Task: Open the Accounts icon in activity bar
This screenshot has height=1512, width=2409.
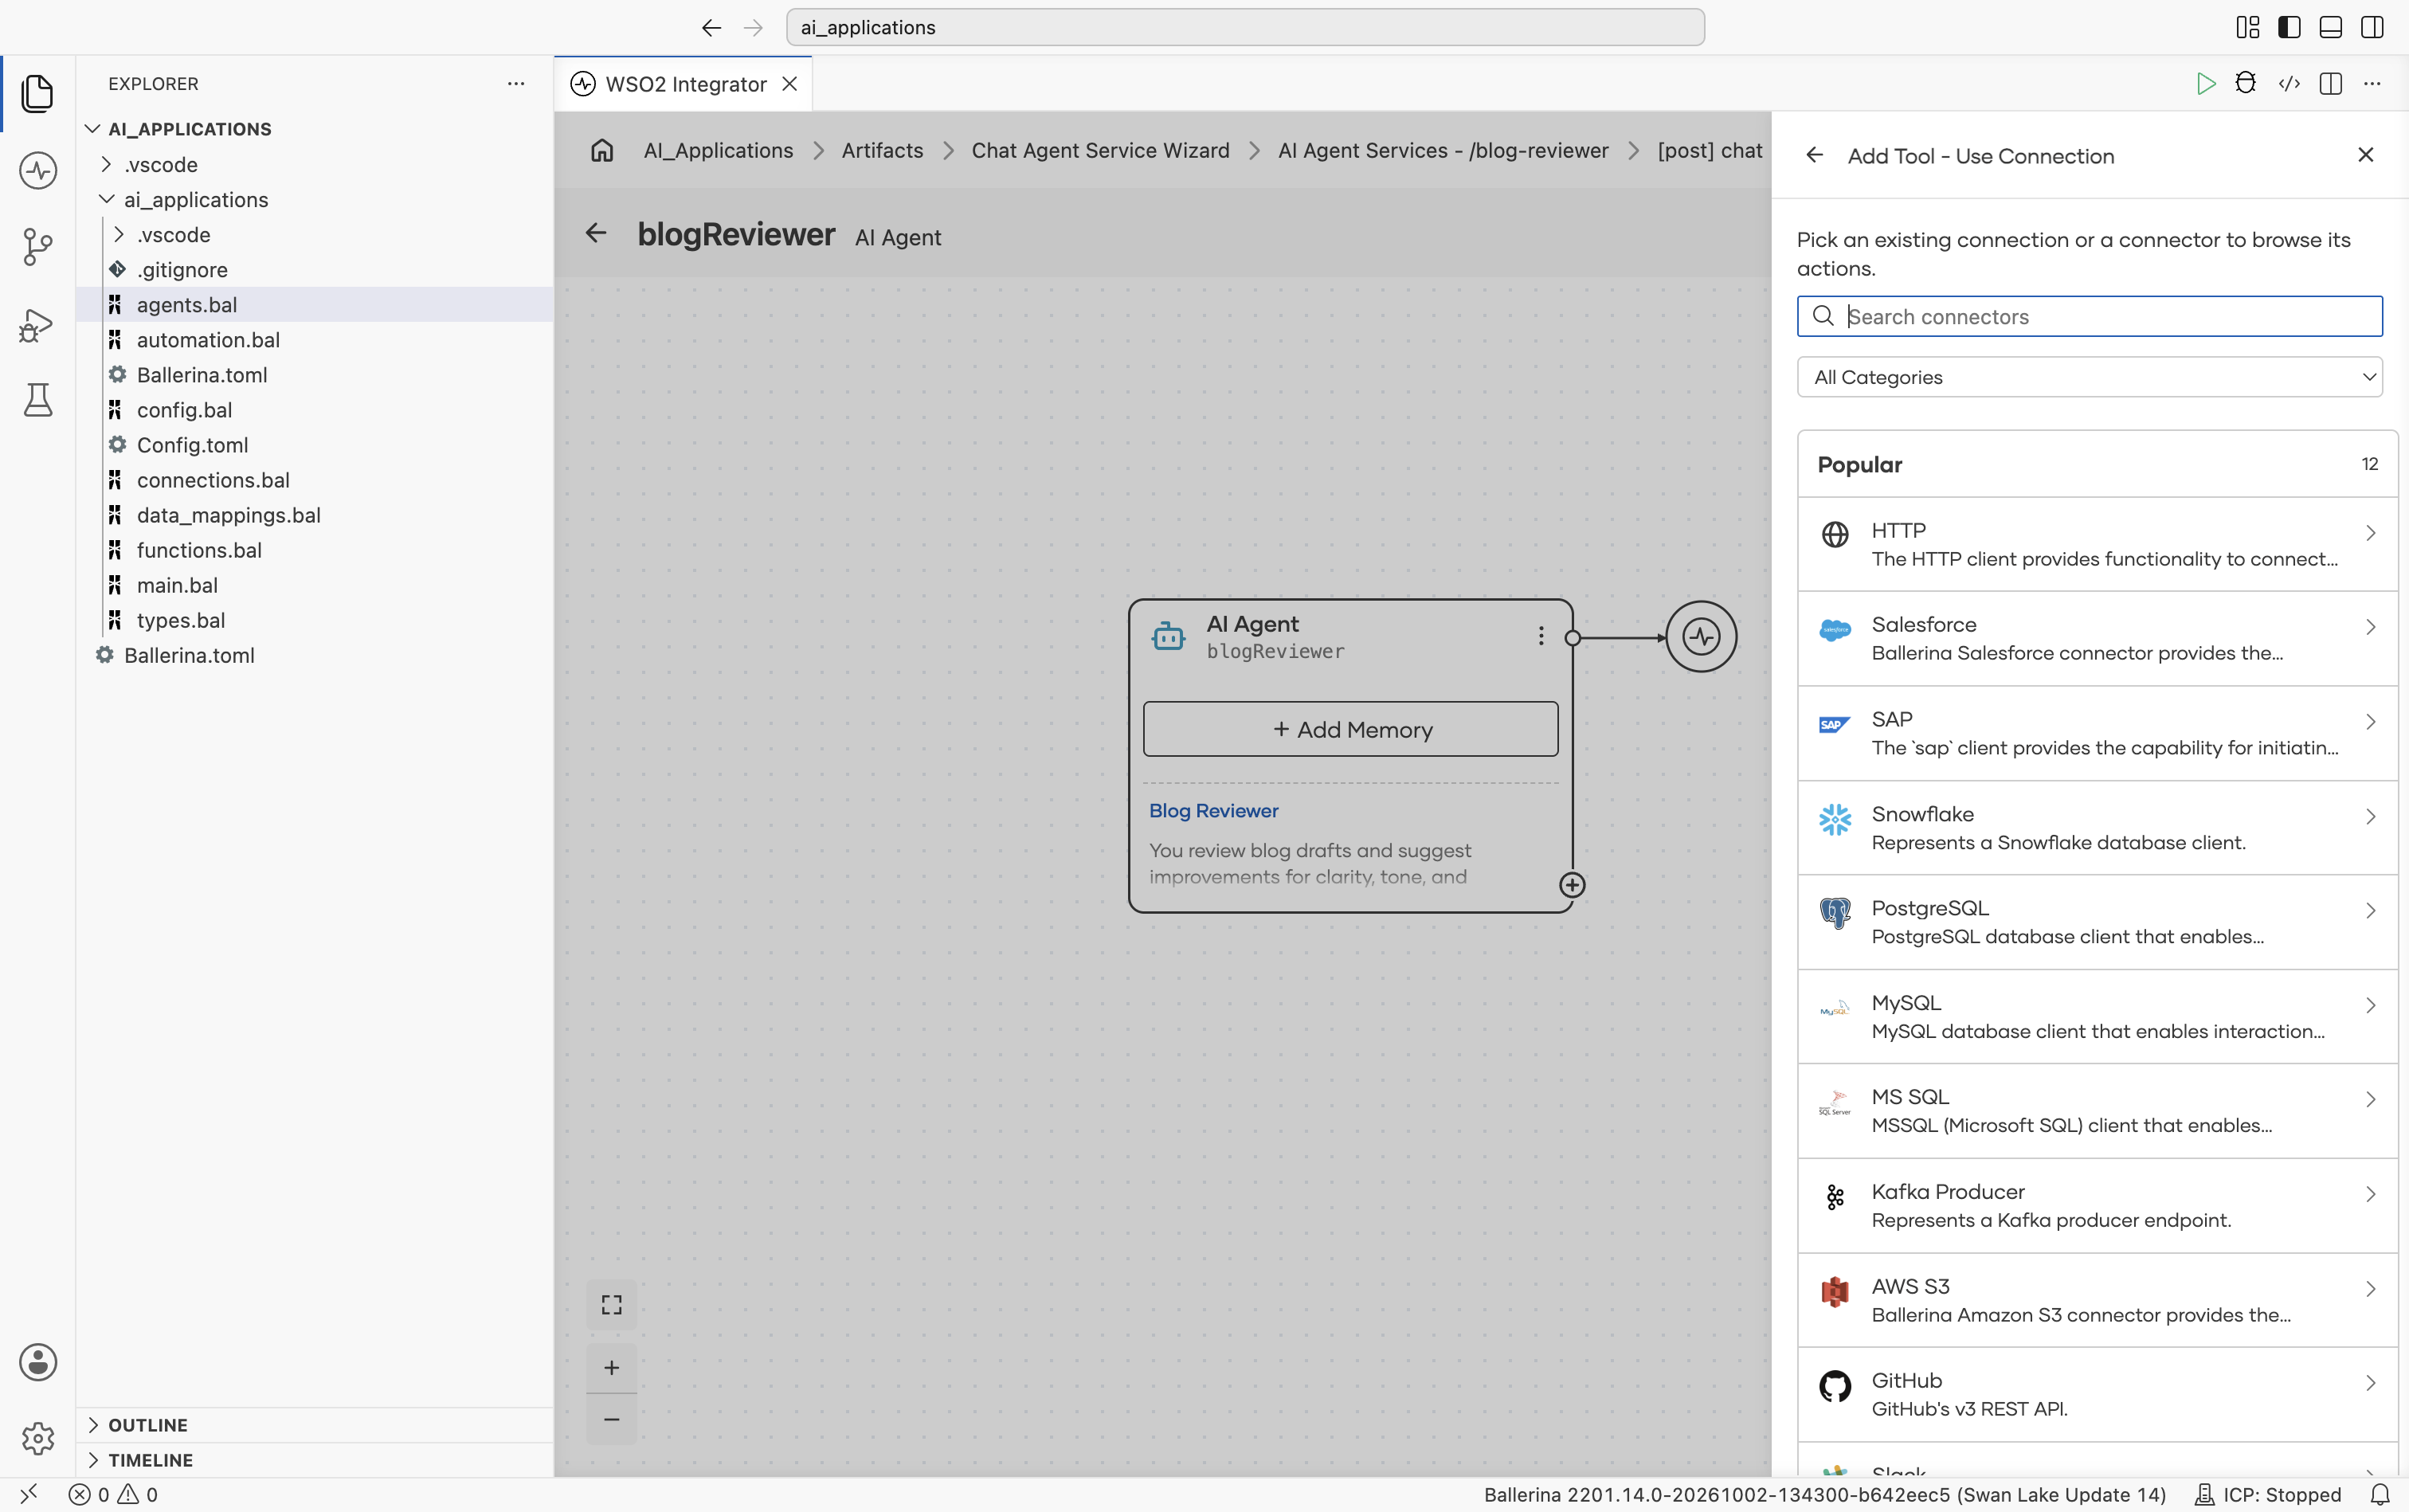Action: click(37, 1362)
